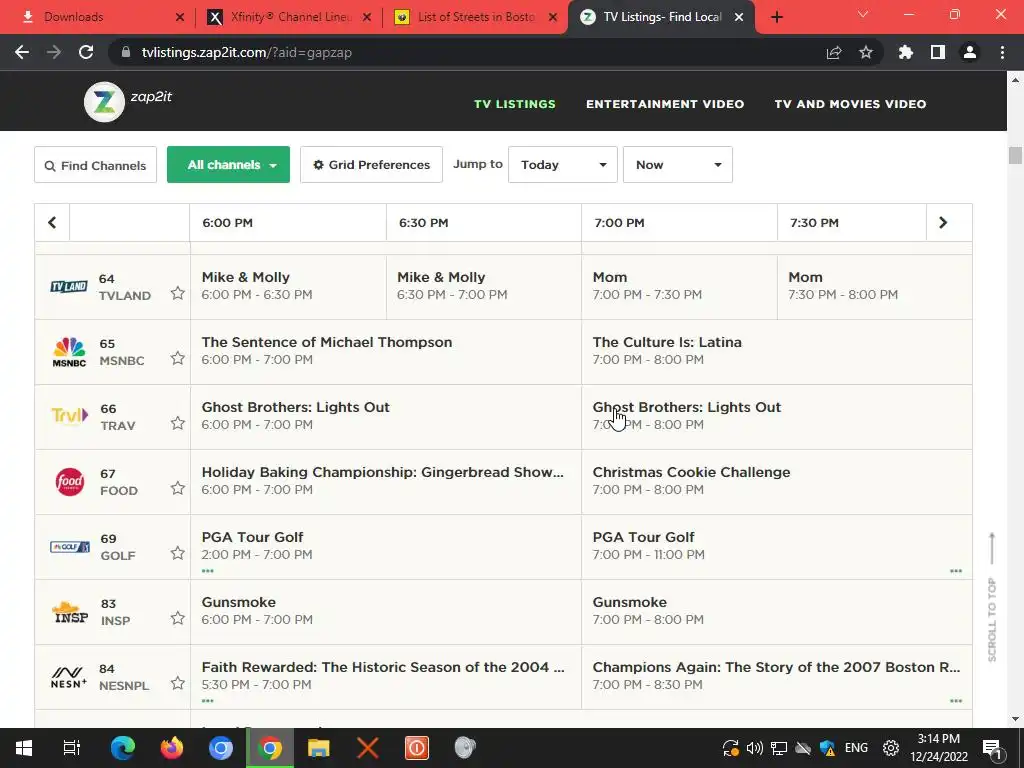
Task: Open the Travel channel logo
Action: (69, 416)
